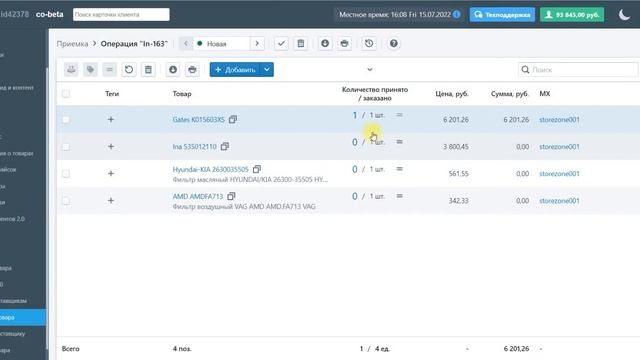Click the tags icon in table toolbar
The image size is (640, 360).
pos(90,70)
